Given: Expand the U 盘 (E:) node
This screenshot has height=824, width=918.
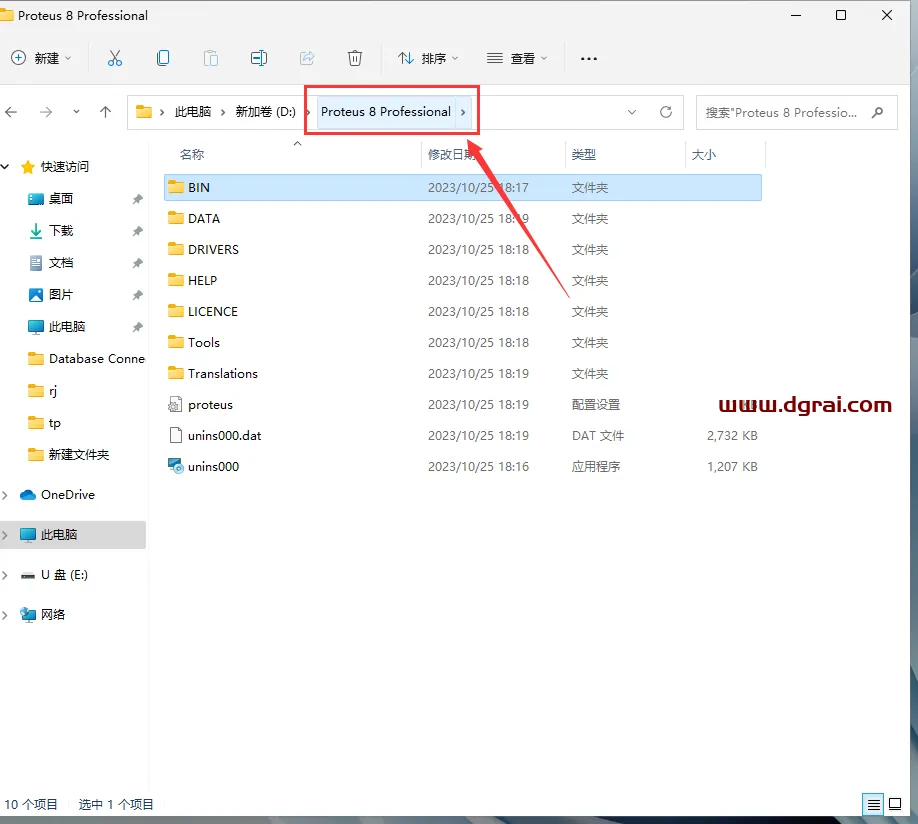Looking at the screenshot, I should tap(5, 576).
